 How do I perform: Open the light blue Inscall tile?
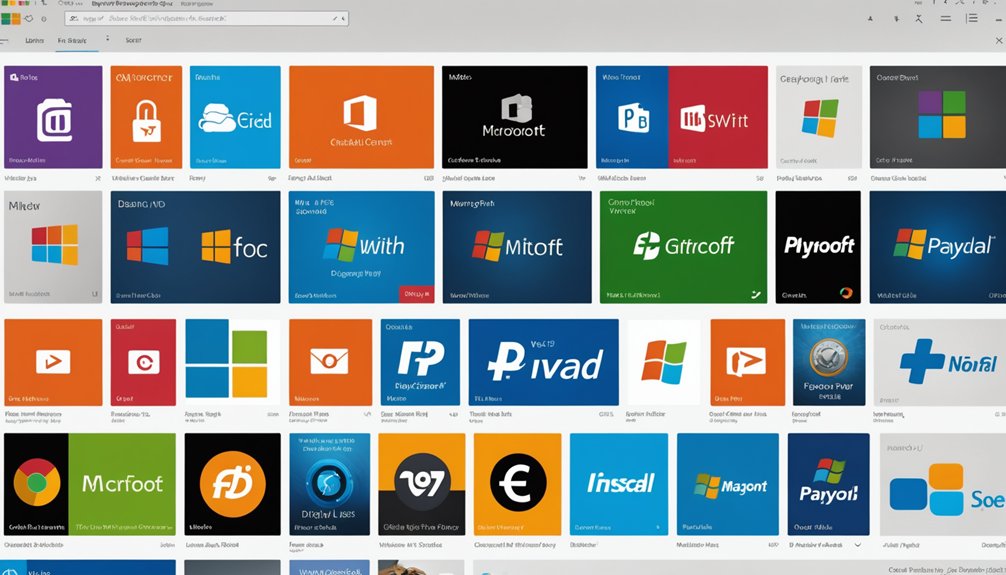click(618, 484)
